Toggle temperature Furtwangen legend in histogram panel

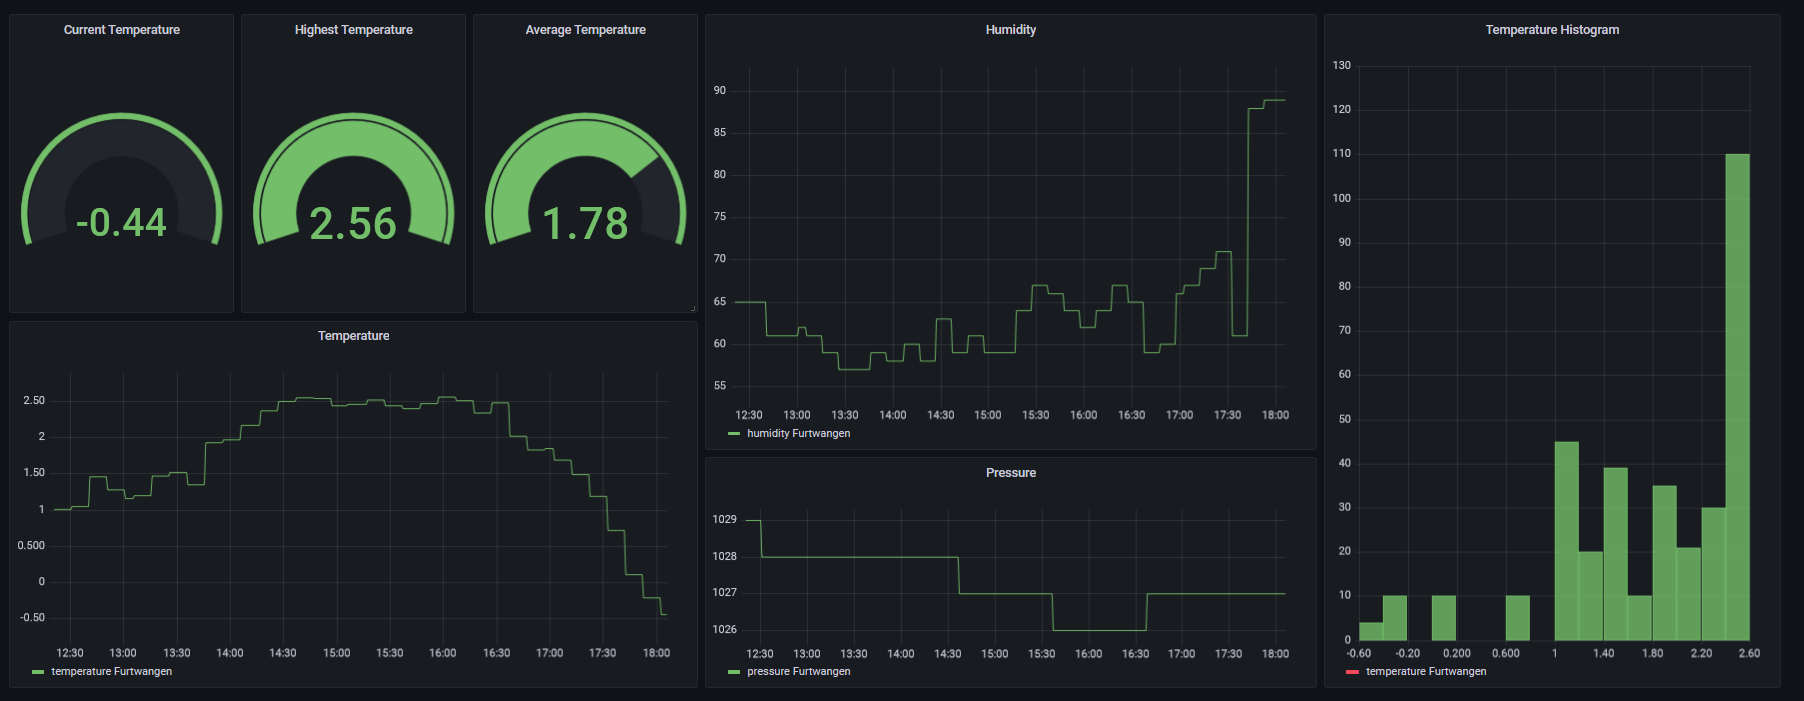(1426, 671)
